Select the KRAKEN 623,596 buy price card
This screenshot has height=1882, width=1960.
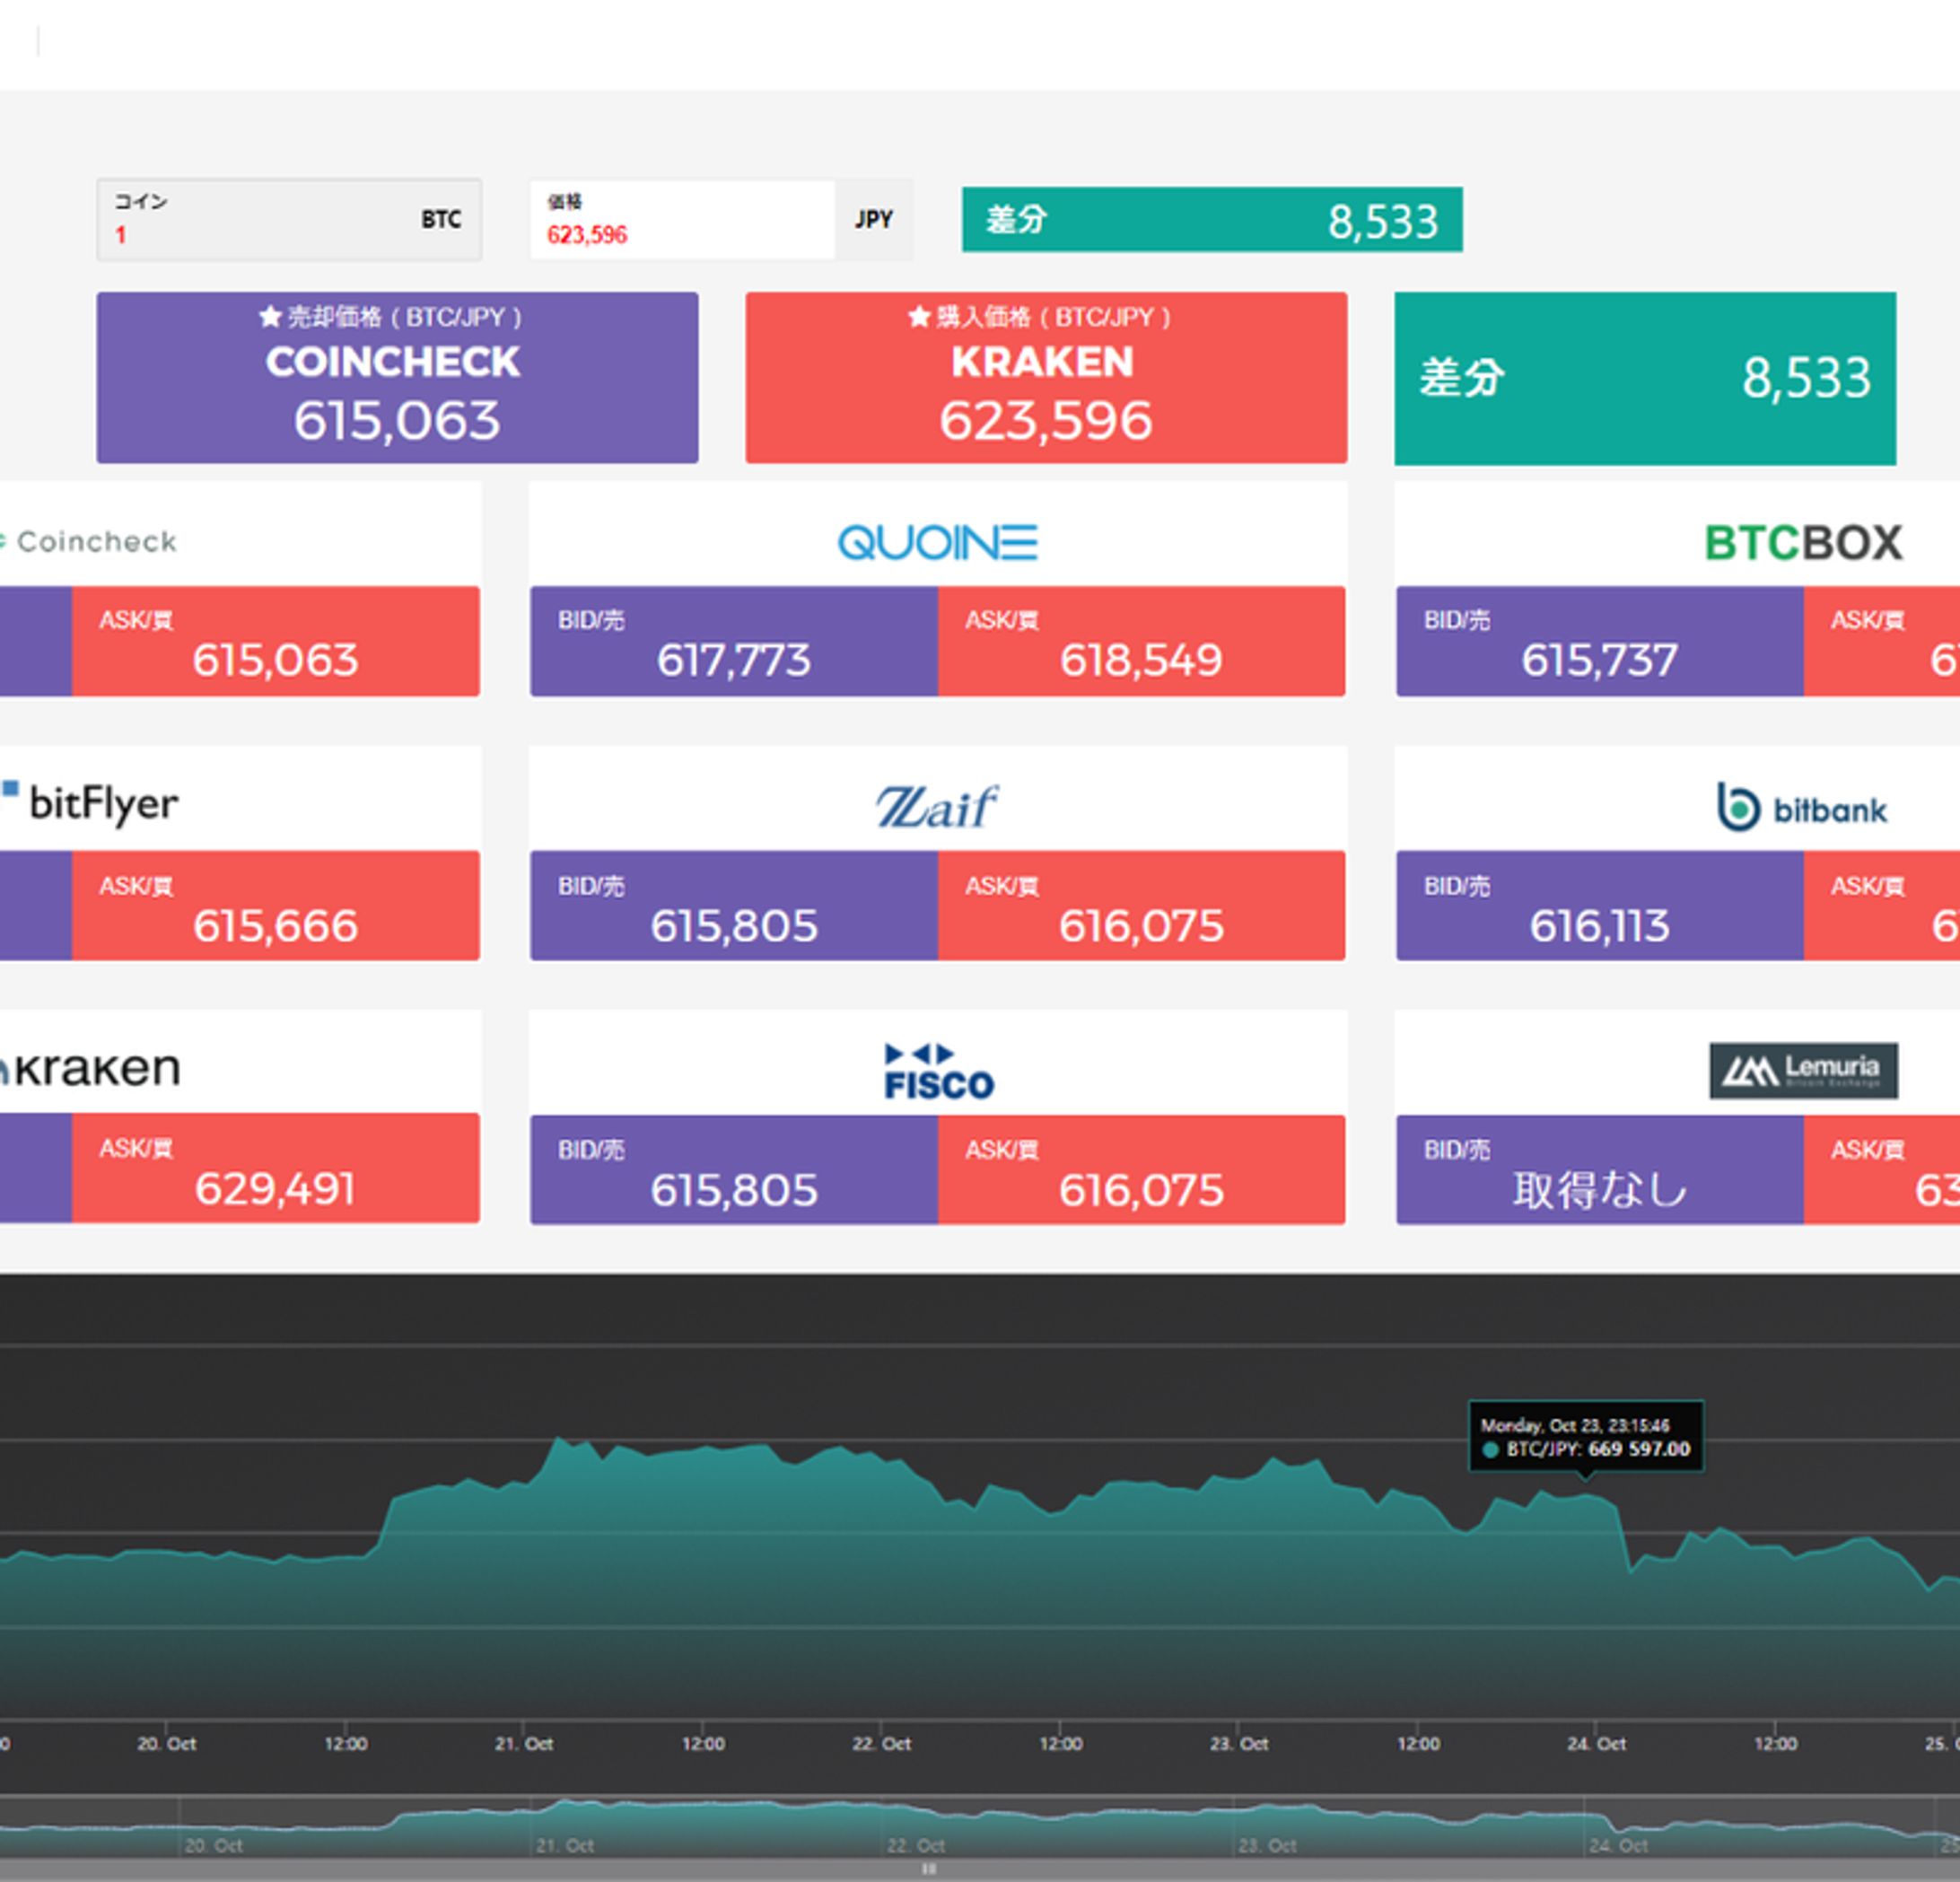pyautogui.click(x=1046, y=377)
